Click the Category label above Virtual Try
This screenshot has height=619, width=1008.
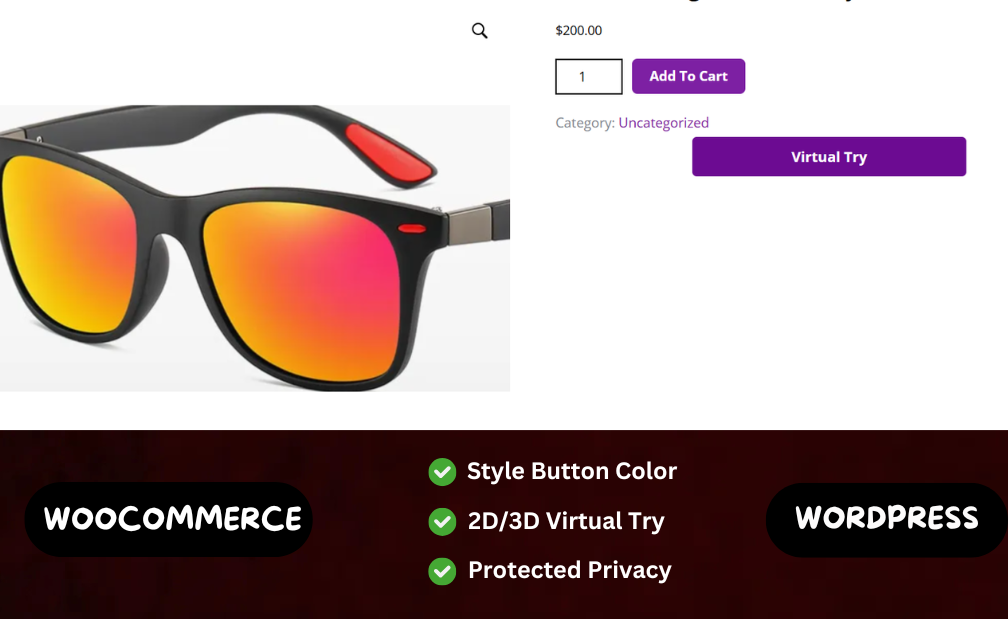coord(585,122)
